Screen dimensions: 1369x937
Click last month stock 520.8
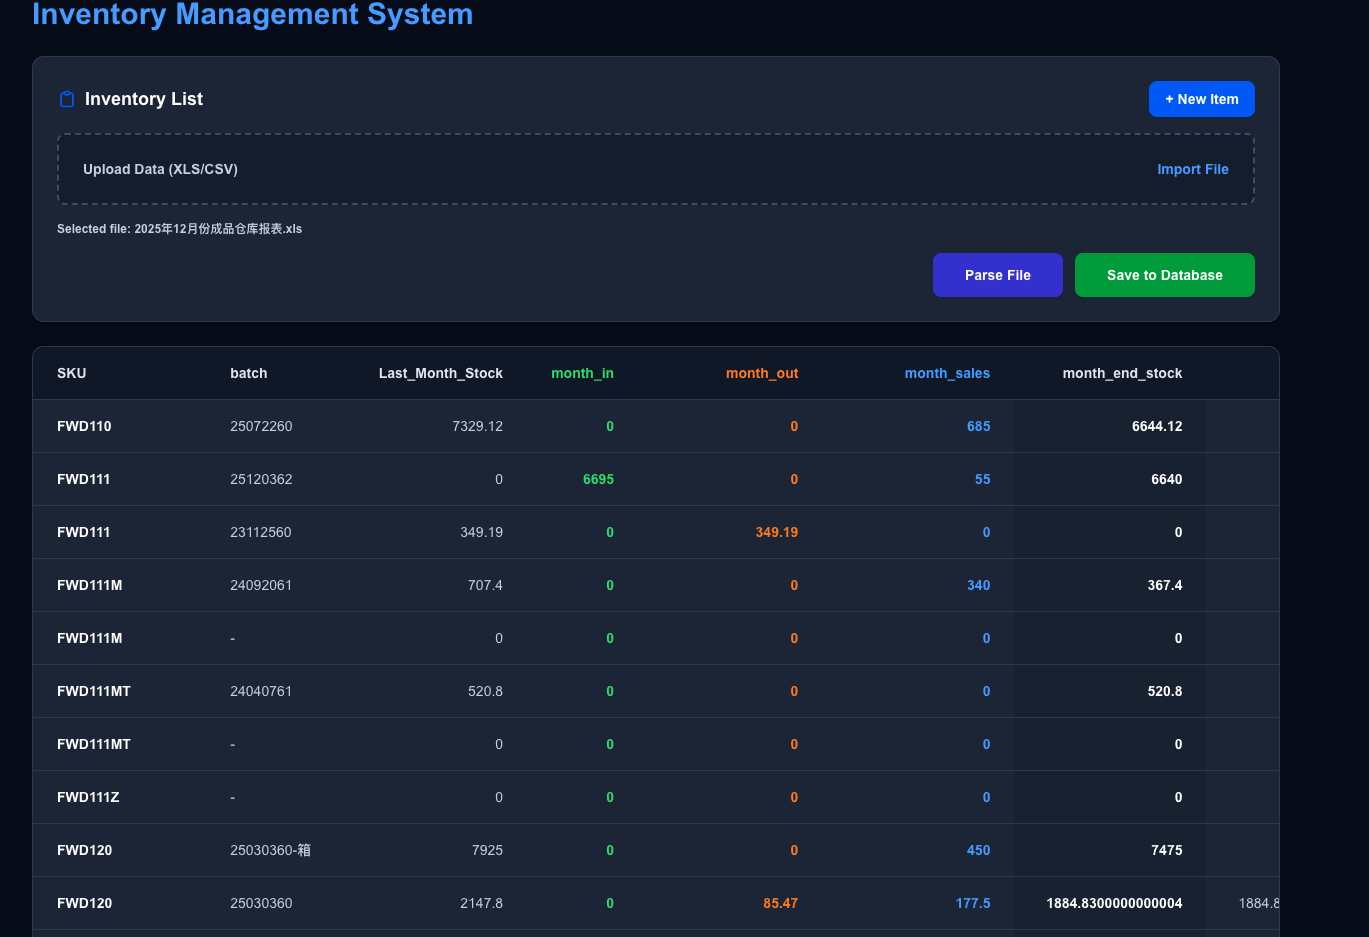coord(485,691)
